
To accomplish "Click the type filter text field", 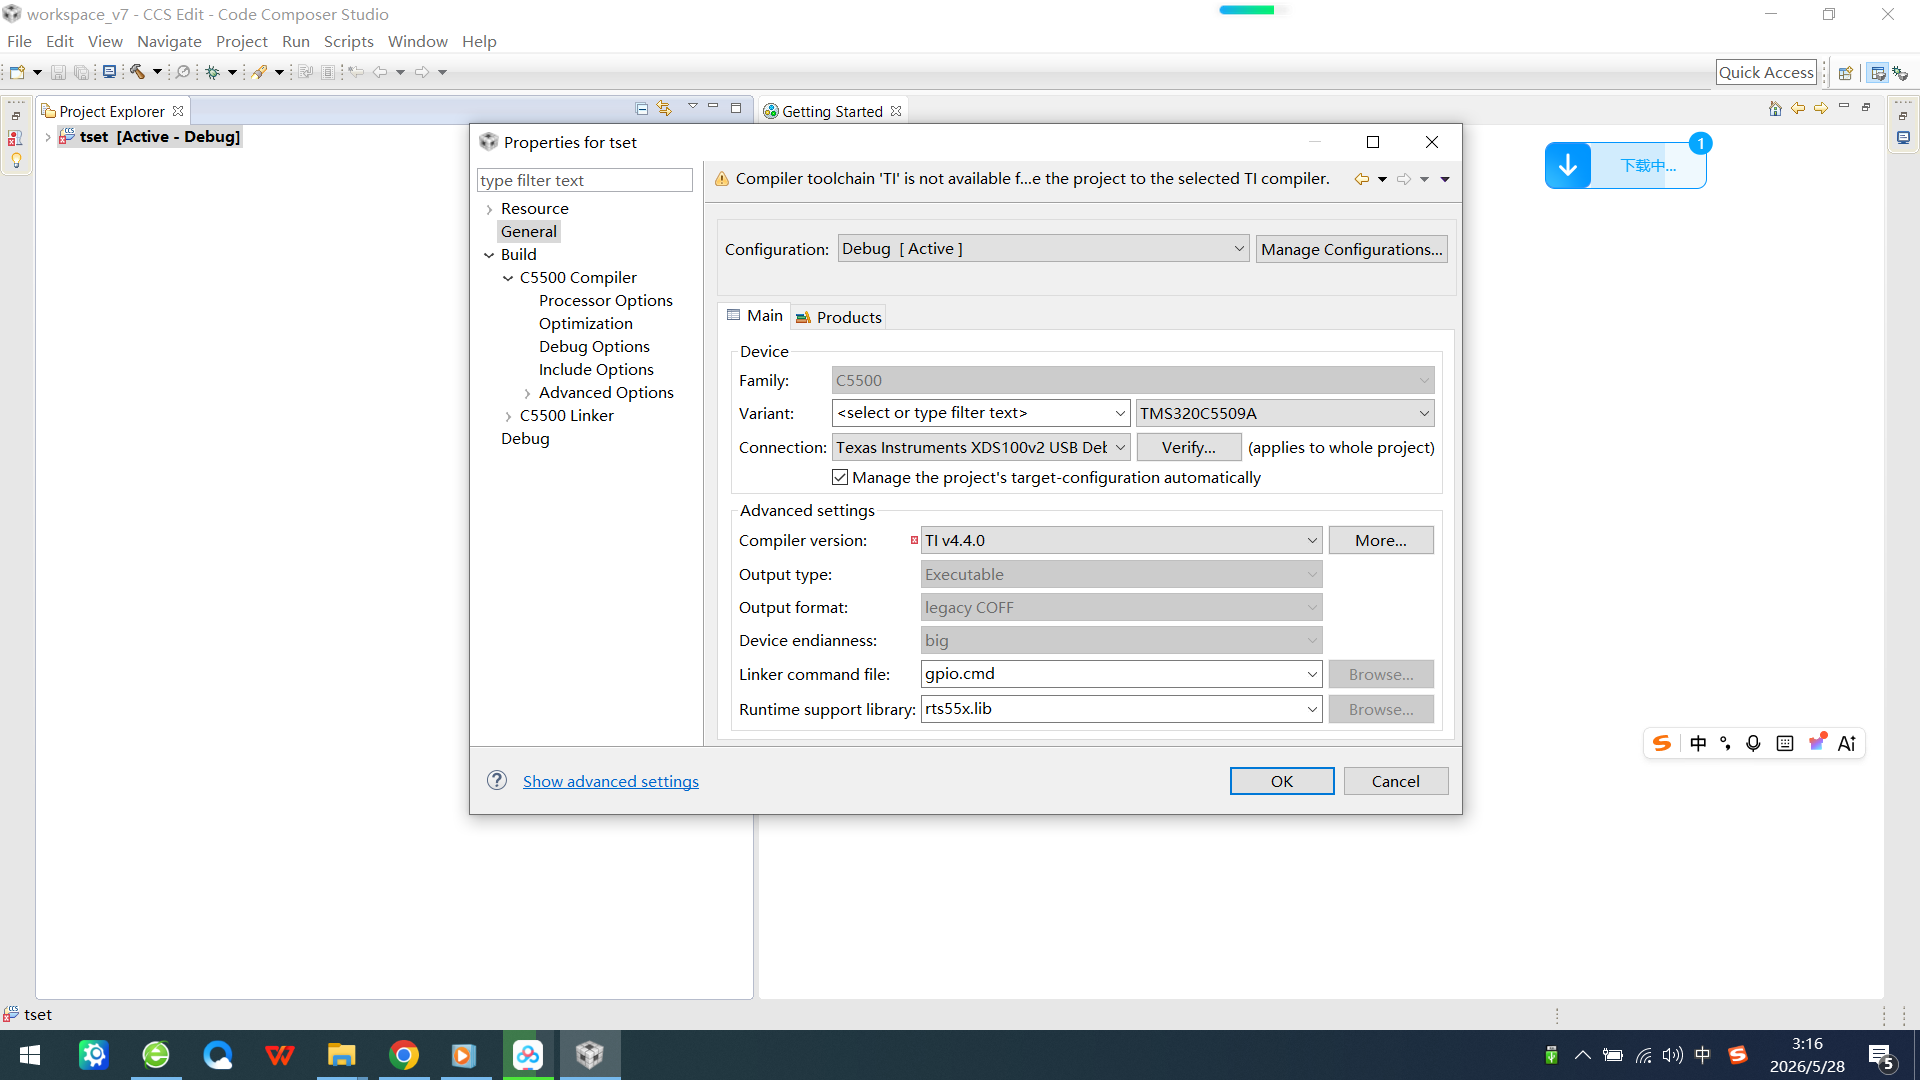I will point(585,180).
